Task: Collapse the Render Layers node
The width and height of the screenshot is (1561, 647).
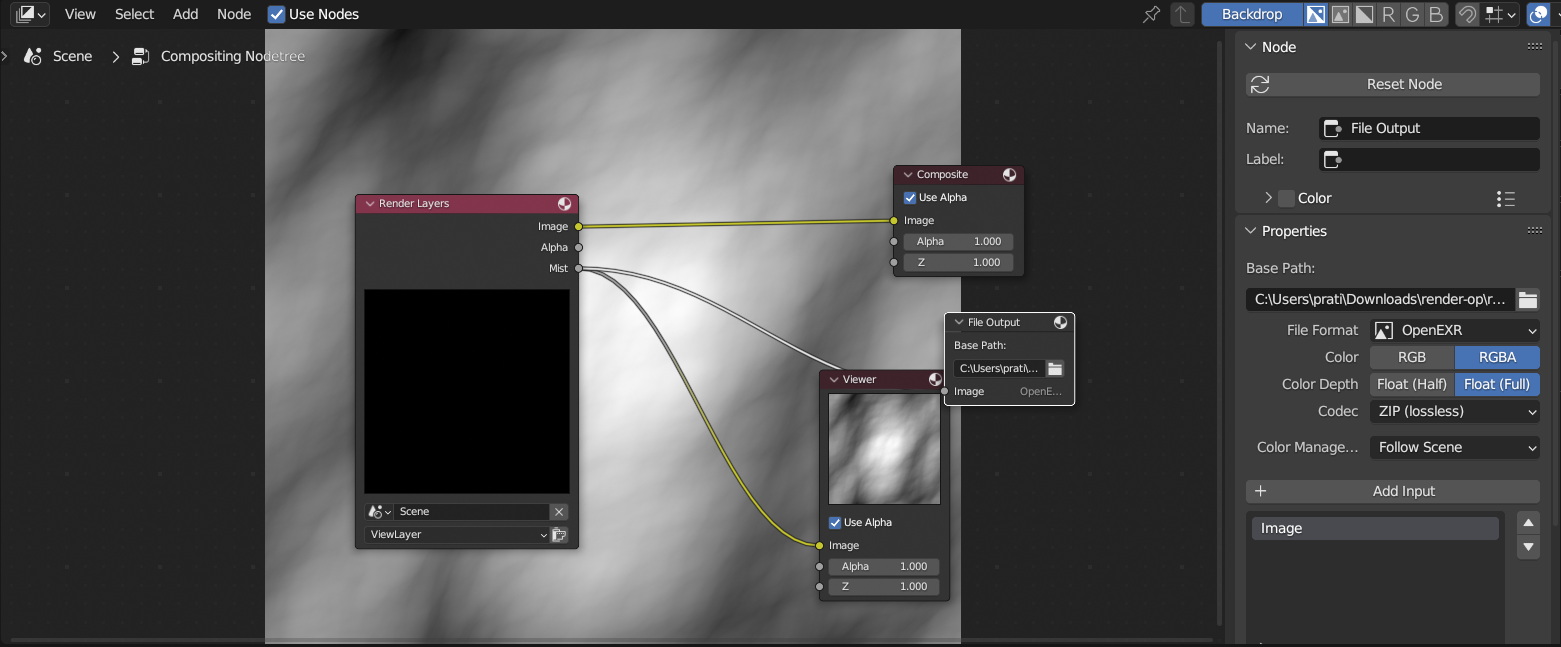Action: click(x=369, y=203)
